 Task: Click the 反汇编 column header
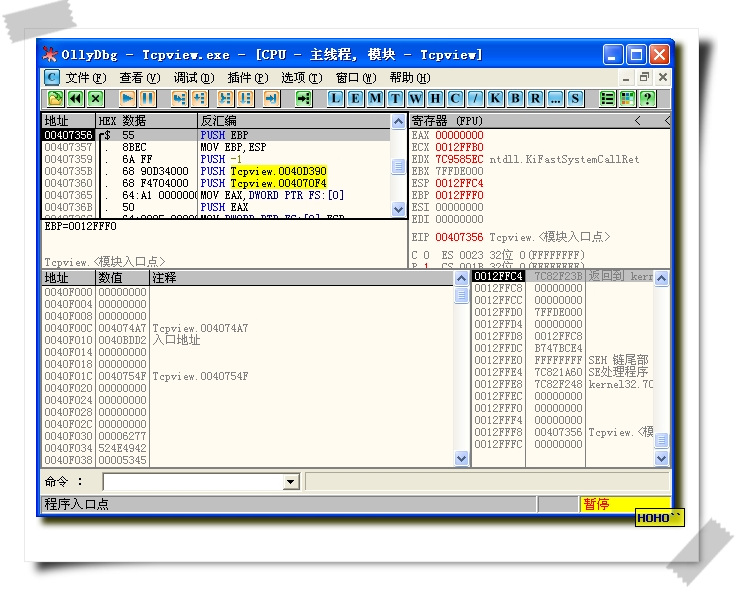(218, 120)
